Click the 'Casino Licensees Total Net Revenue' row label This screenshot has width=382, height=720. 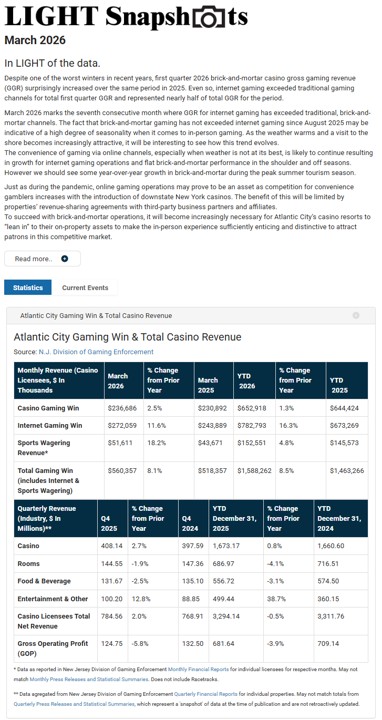coord(54,621)
